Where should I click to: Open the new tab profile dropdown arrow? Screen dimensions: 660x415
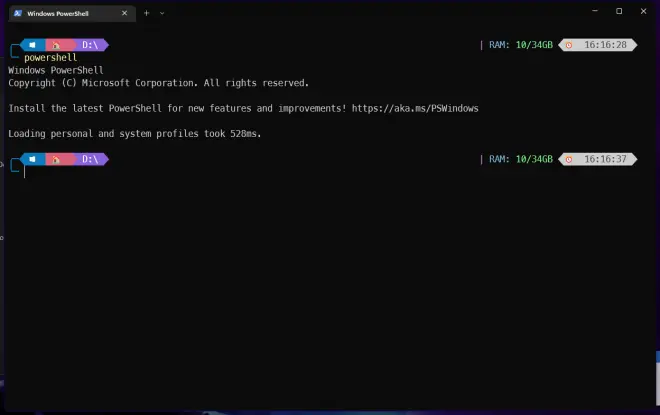(162, 13)
